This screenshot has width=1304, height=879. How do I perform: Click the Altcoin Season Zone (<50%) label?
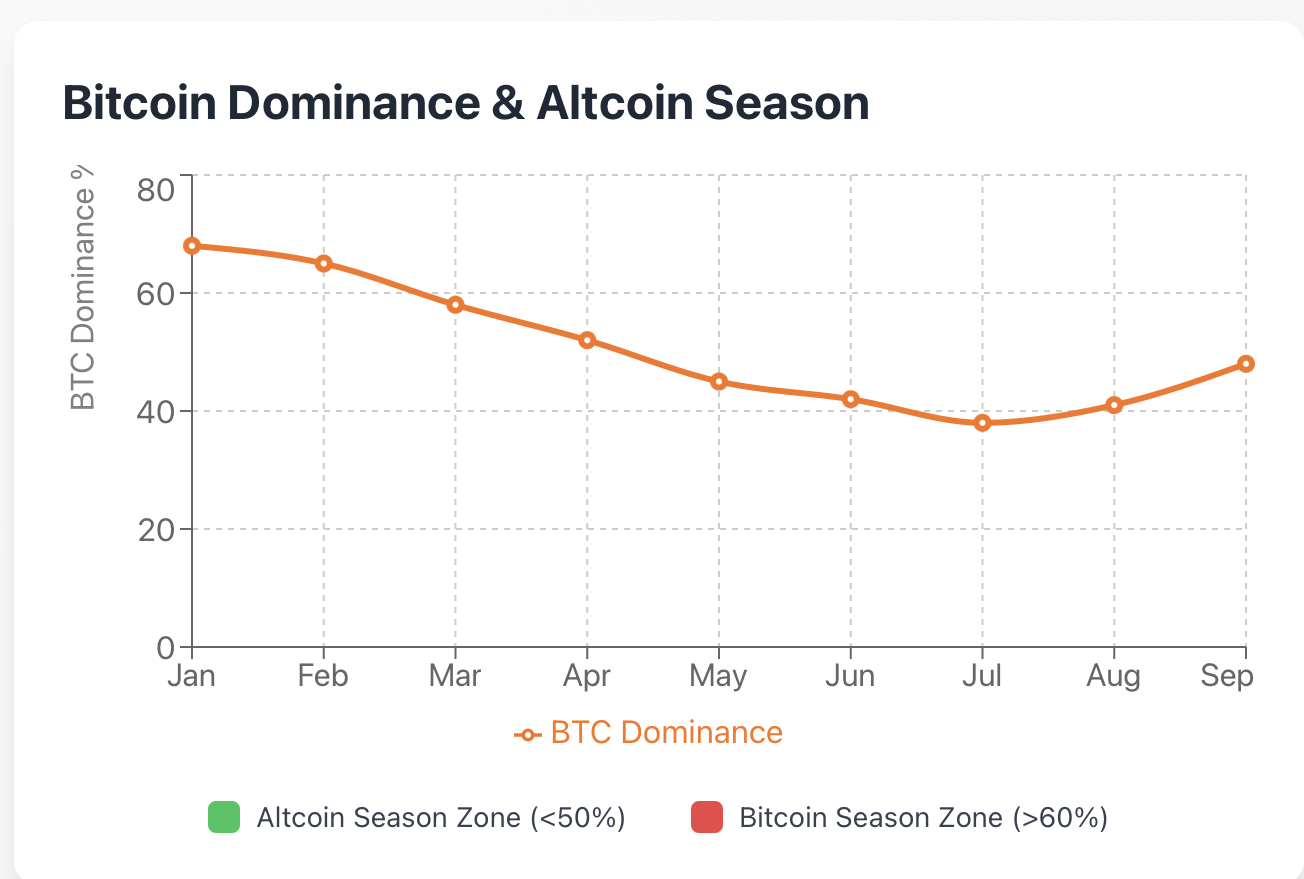441,817
